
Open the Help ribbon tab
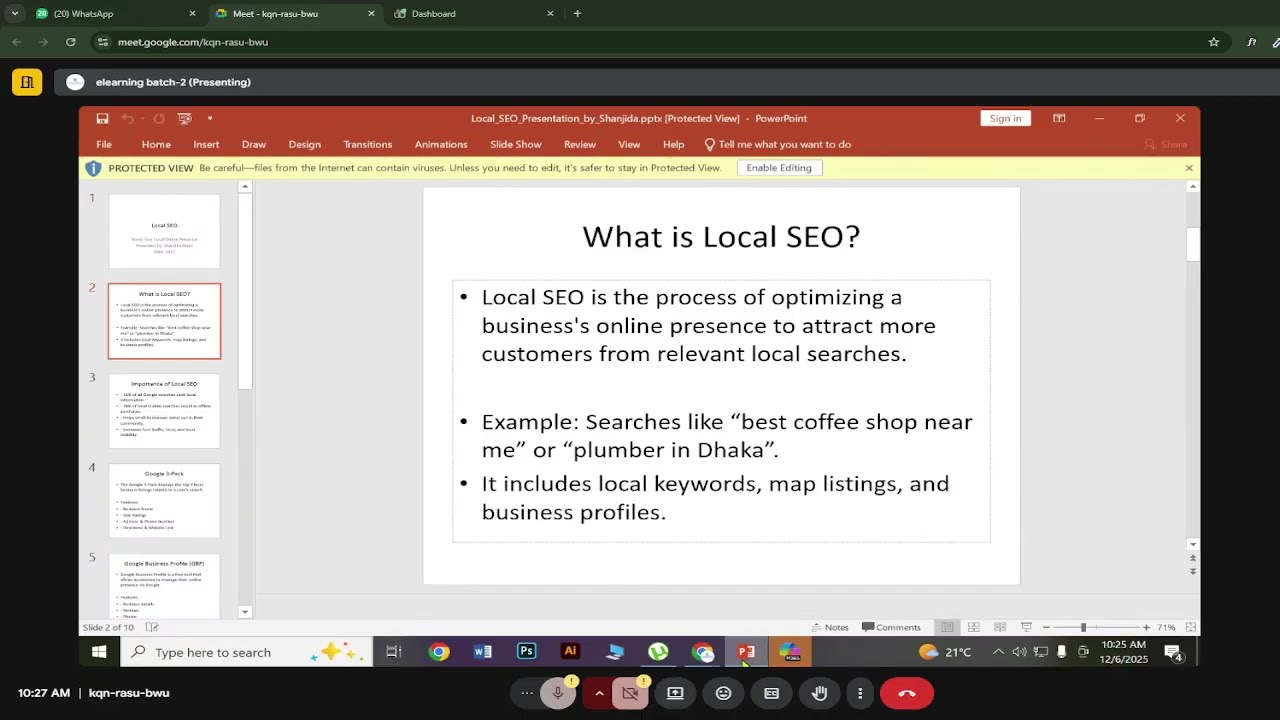[x=674, y=144]
